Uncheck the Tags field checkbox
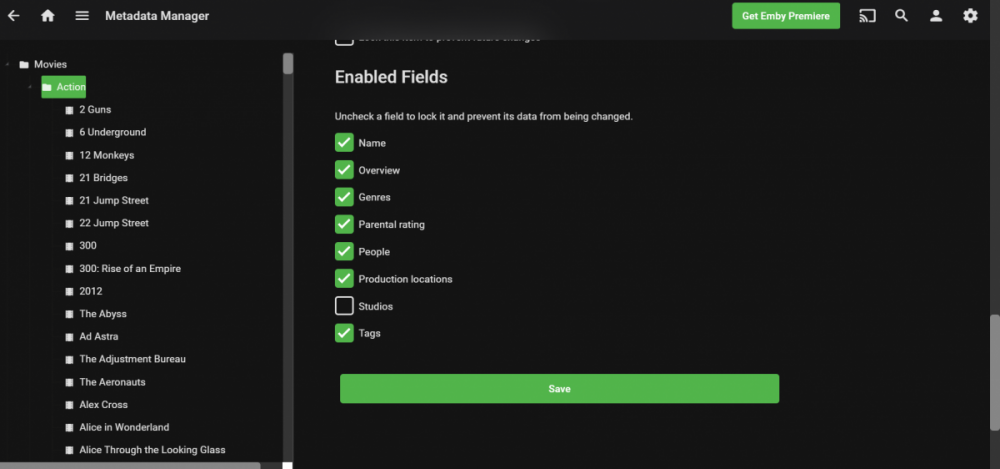Viewport: 1000px width, 469px height. point(344,333)
